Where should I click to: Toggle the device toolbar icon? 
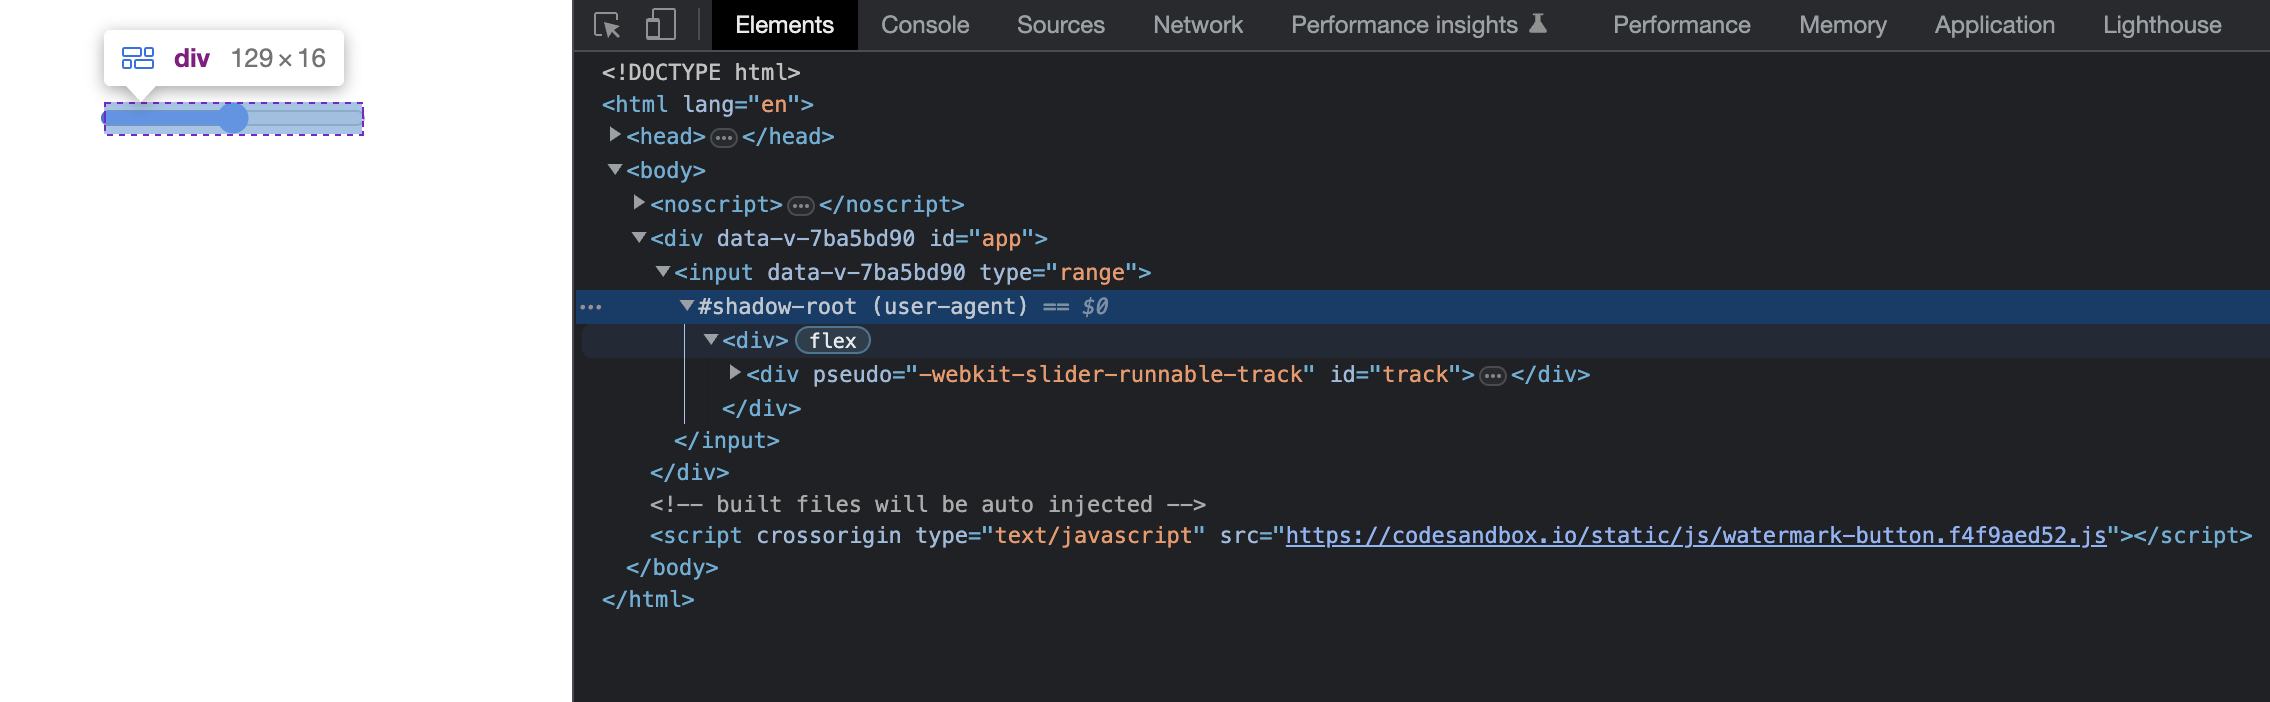(x=660, y=25)
